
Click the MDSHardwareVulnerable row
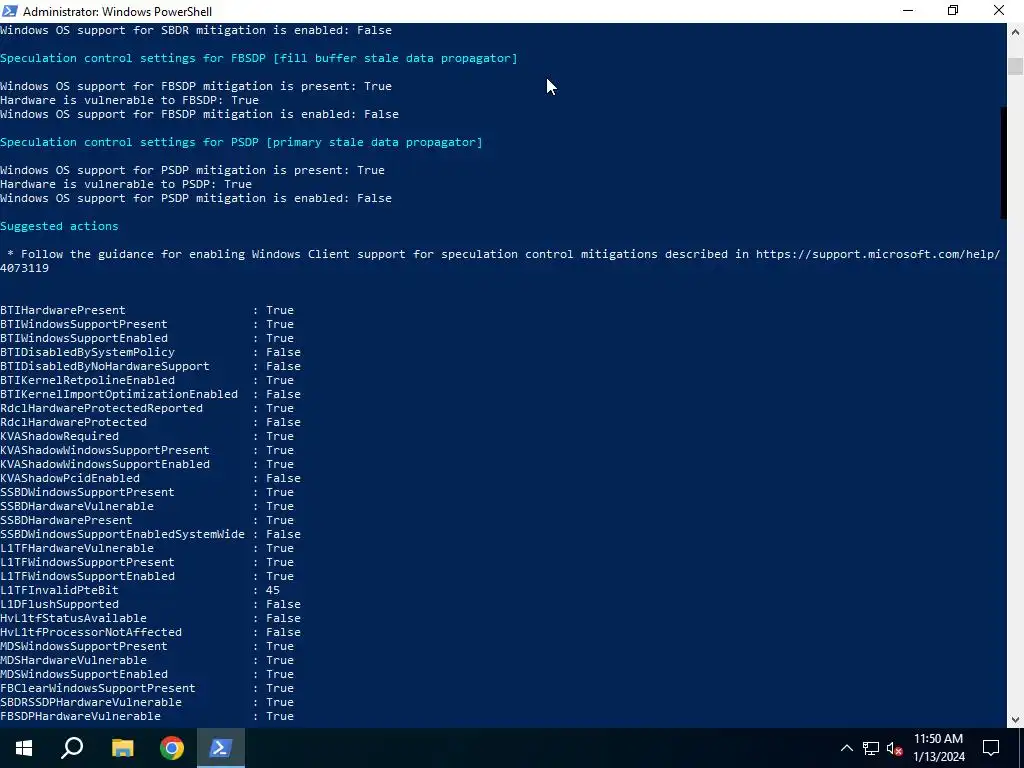[147, 660]
